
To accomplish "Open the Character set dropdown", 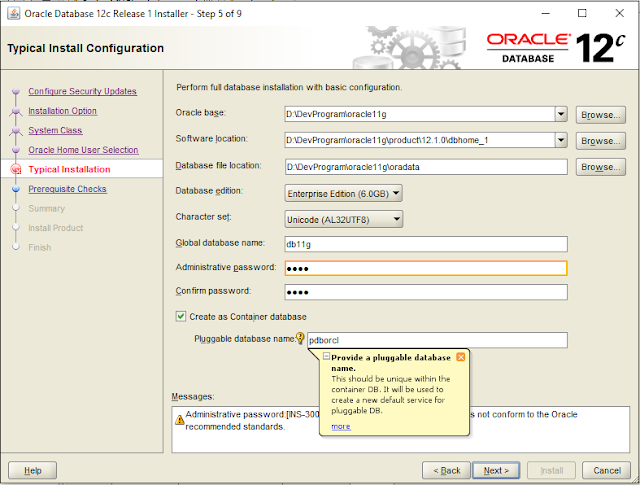I will [343, 219].
